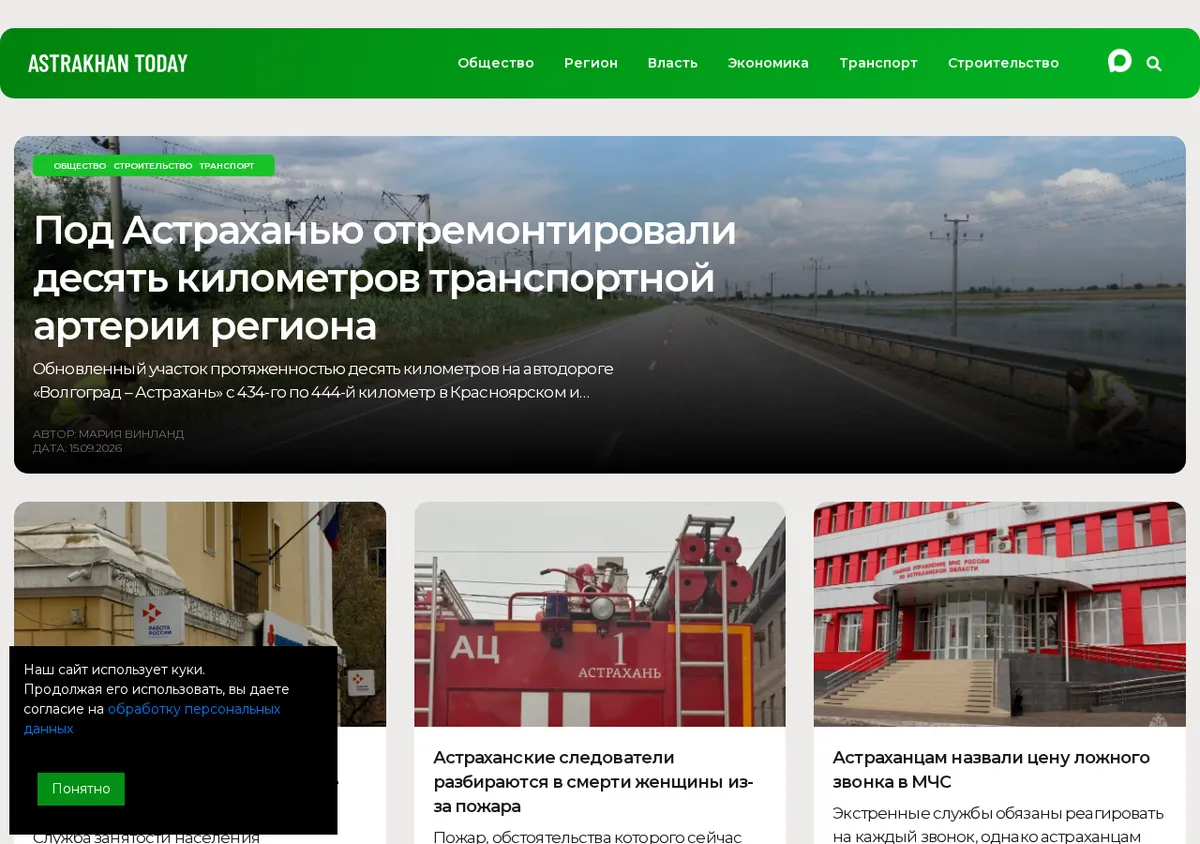Read article about false MChS call price
The height and width of the screenshot is (844, 1200).
pyautogui.click(x=991, y=770)
